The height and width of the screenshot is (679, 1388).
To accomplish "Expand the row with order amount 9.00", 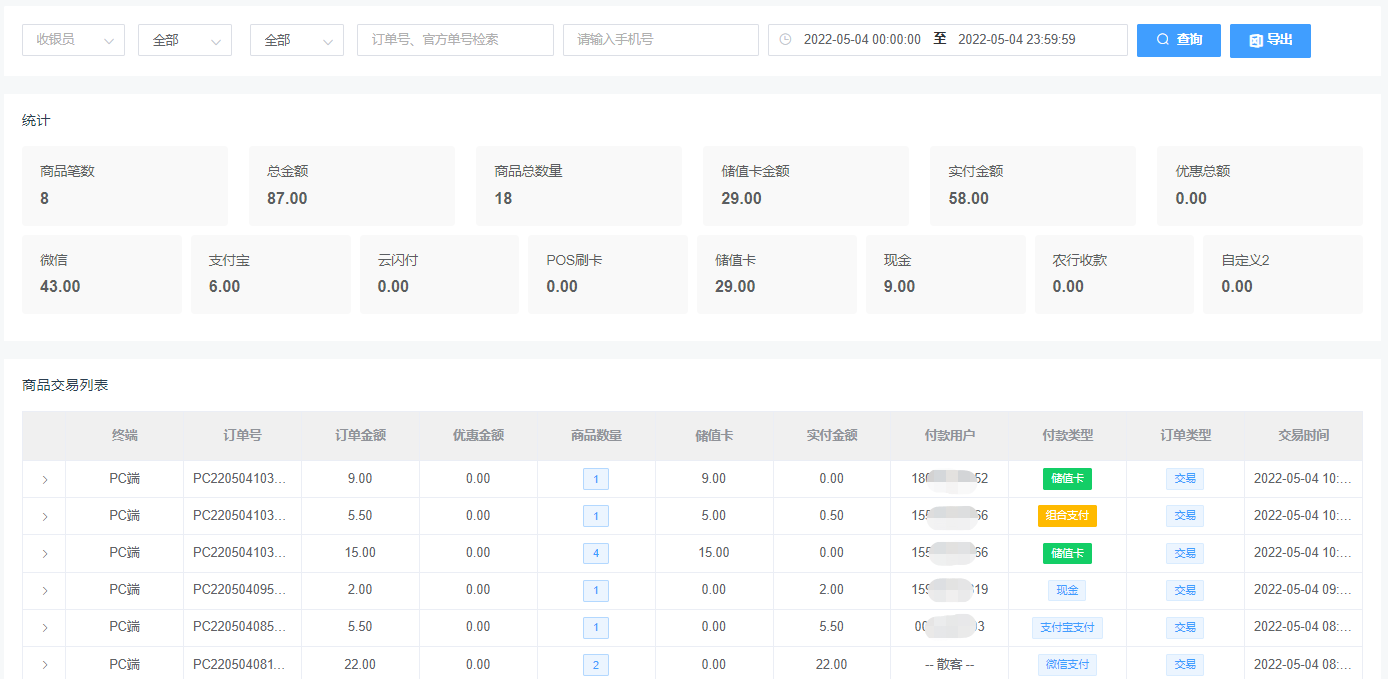I will [44, 479].
